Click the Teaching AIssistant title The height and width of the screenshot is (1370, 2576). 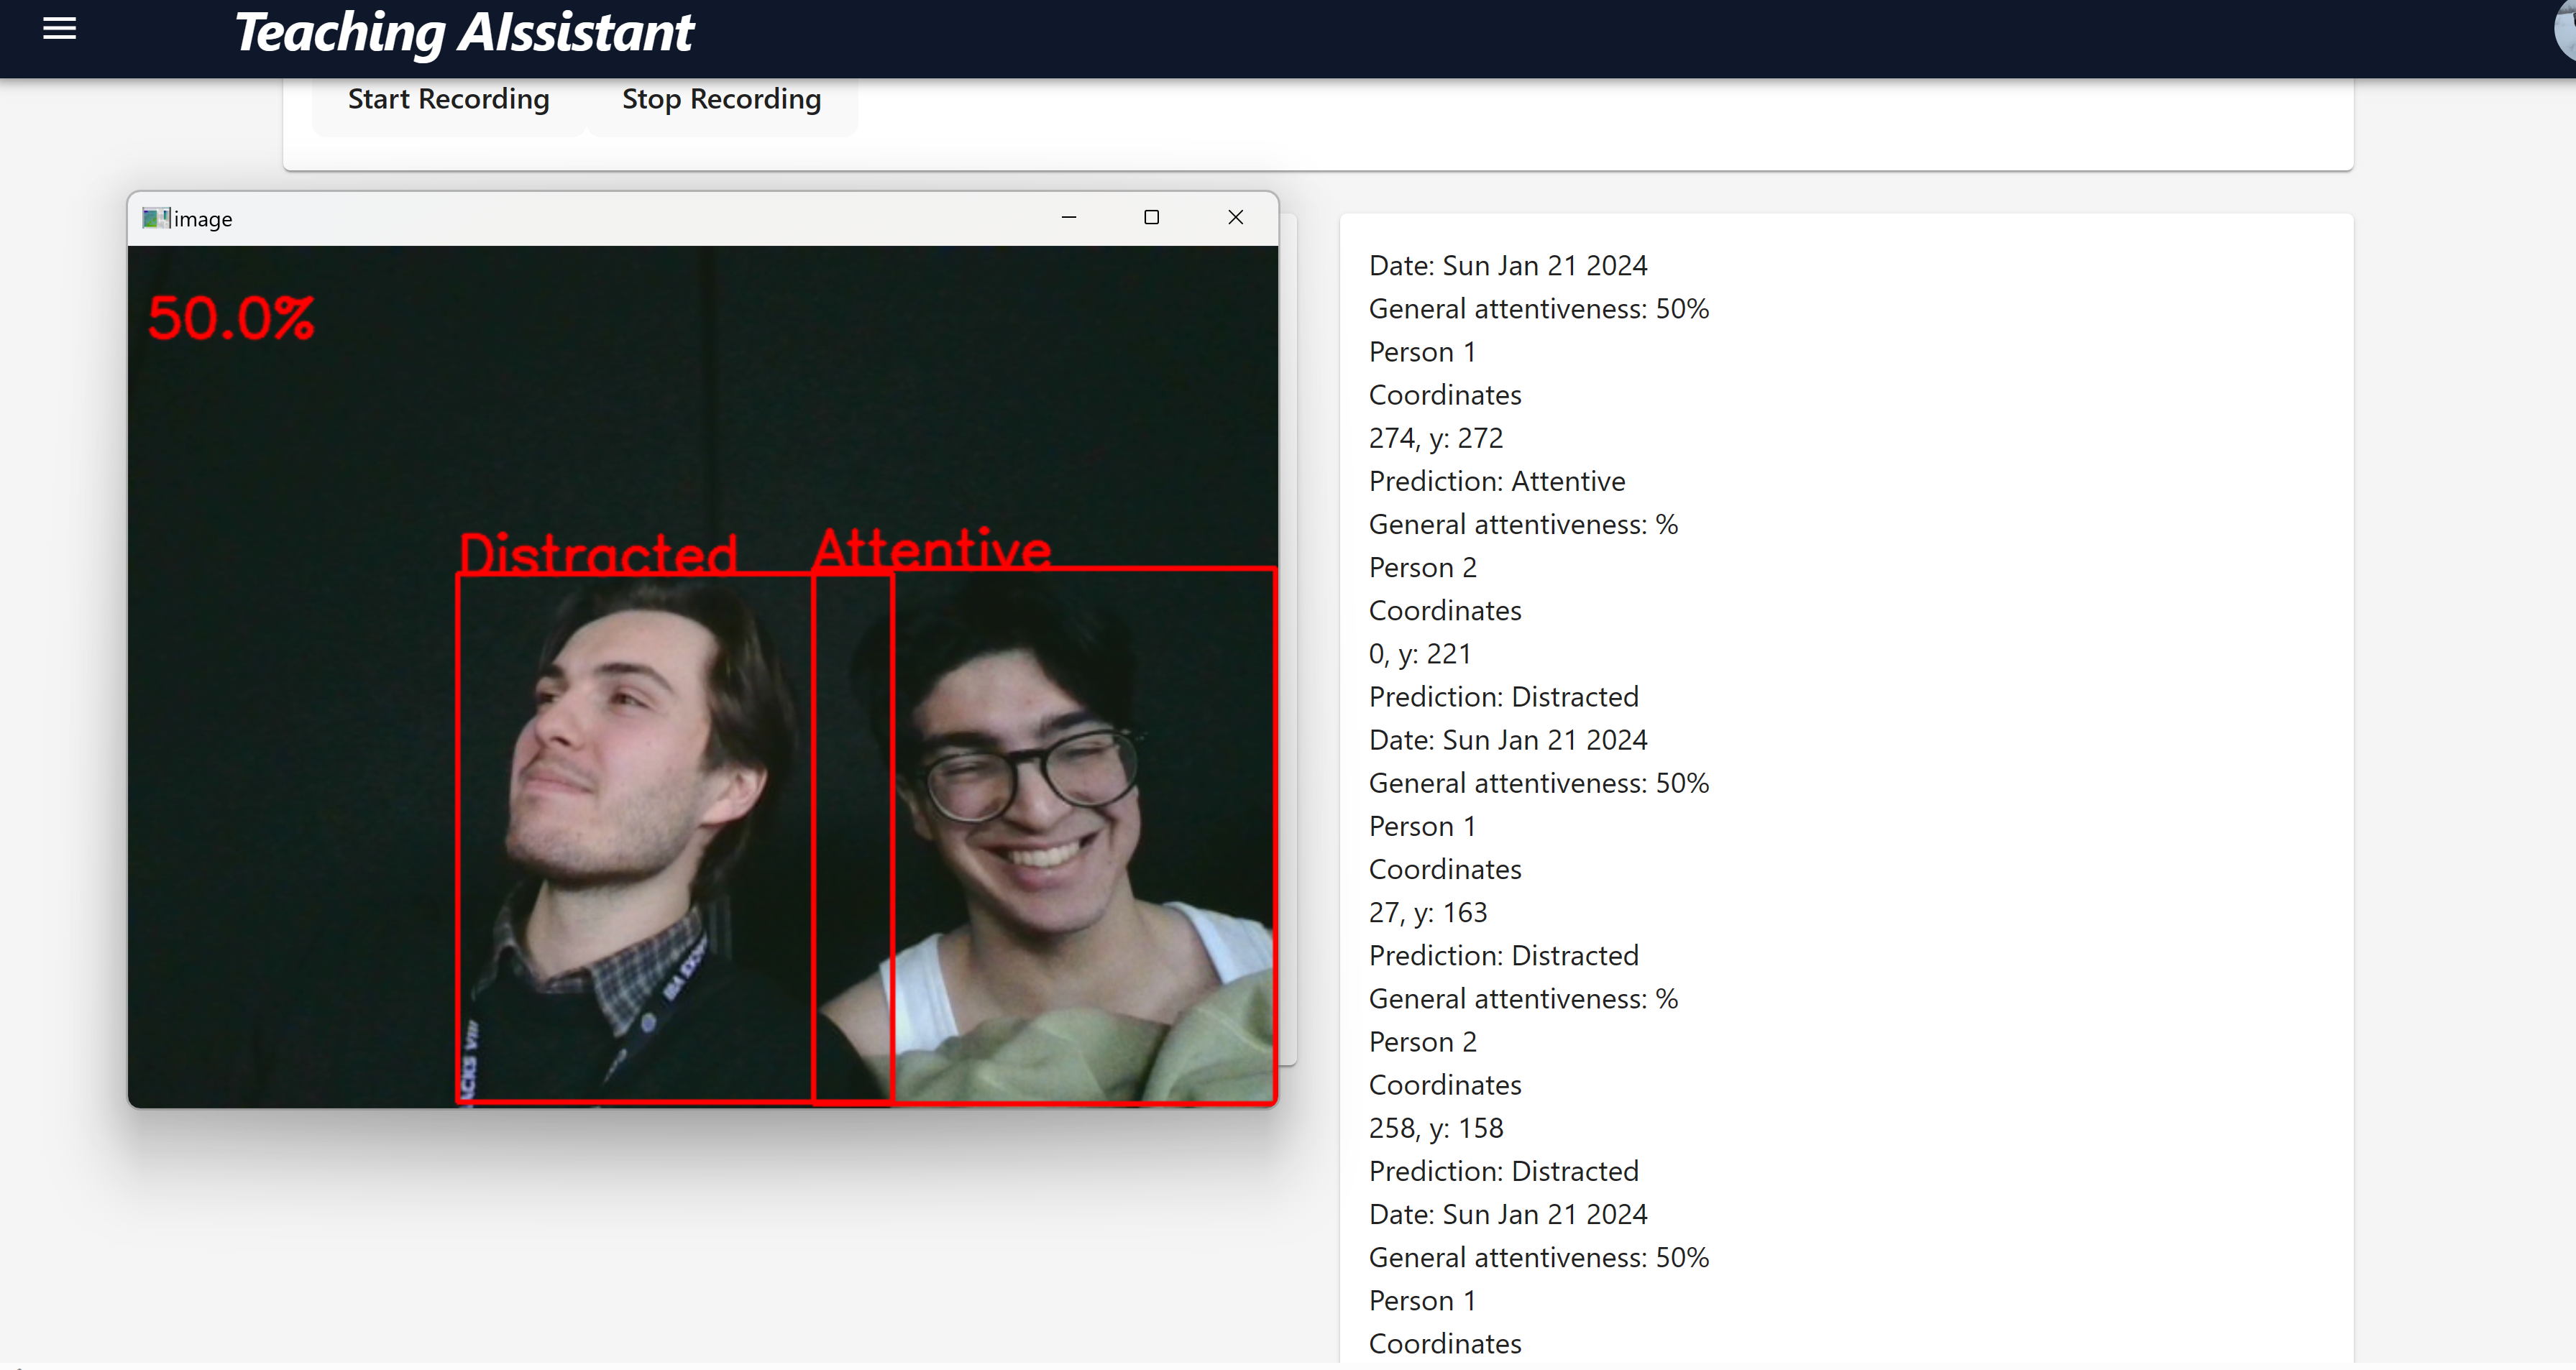point(463,33)
